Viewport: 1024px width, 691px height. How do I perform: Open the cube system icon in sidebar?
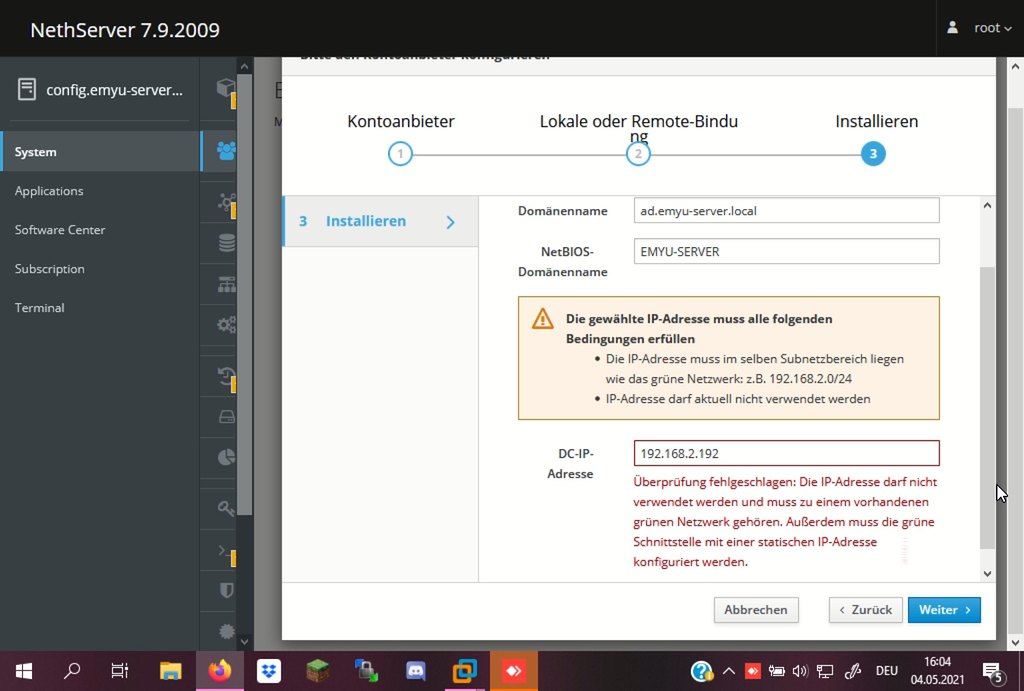(x=226, y=87)
